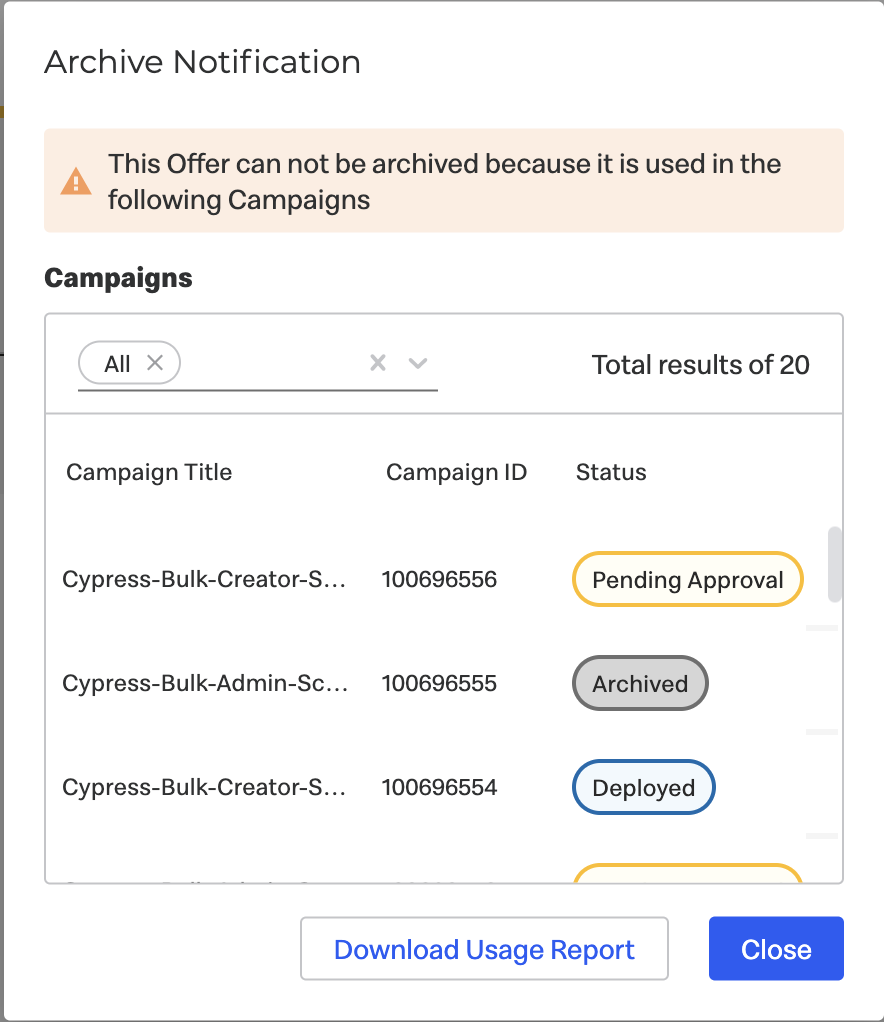
Task: Expand the status filter dropdown chevron
Action: point(418,363)
